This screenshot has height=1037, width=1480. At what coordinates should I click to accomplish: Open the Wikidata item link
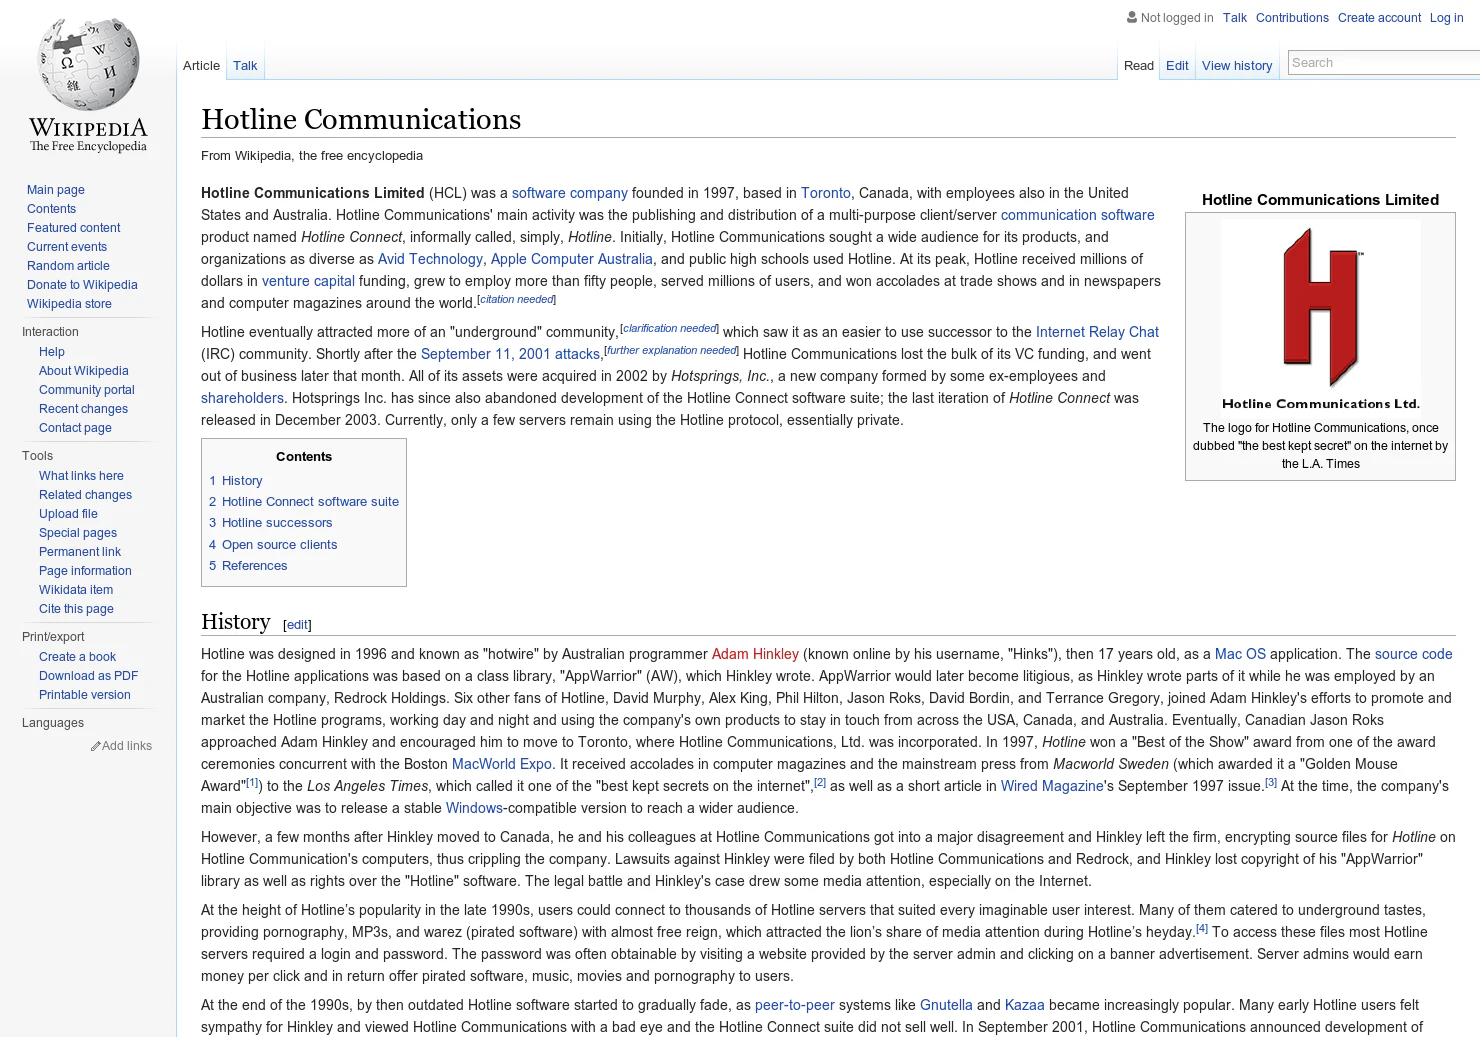click(76, 590)
